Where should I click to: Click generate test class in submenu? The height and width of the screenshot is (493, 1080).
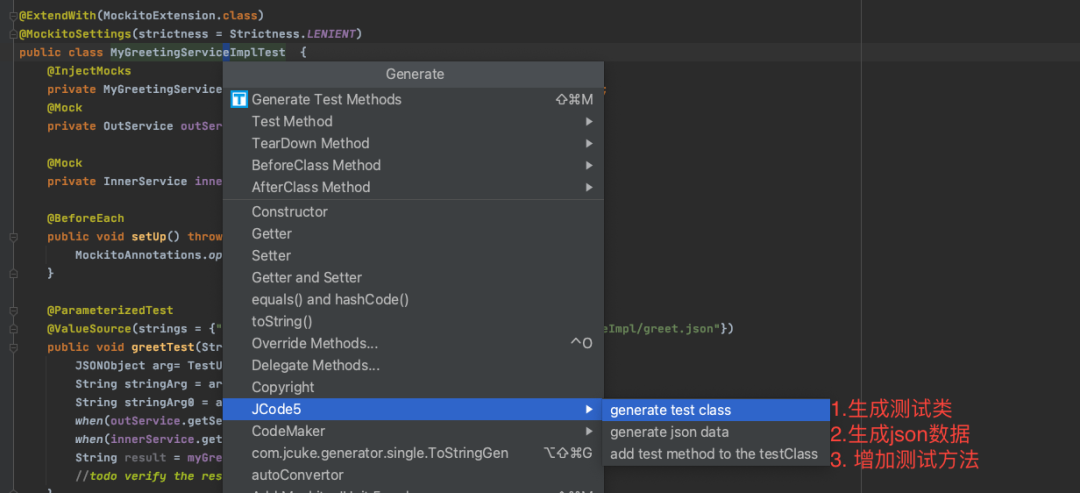[670, 410]
